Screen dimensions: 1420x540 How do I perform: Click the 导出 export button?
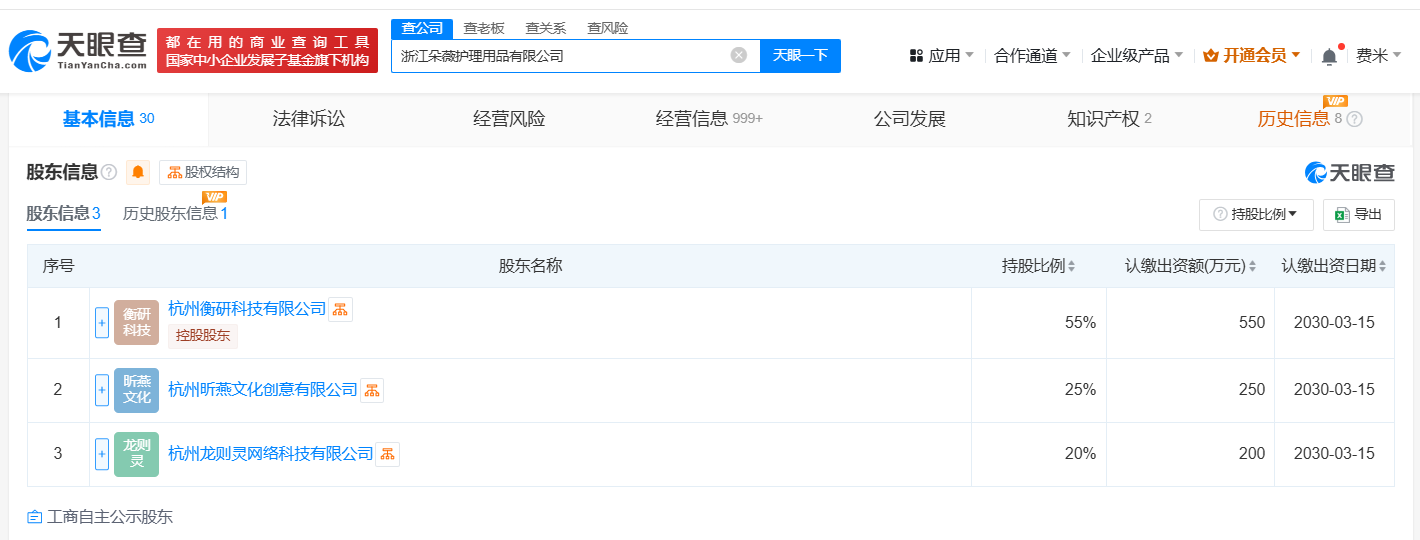pyautogui.click(x=1358, y=214)
